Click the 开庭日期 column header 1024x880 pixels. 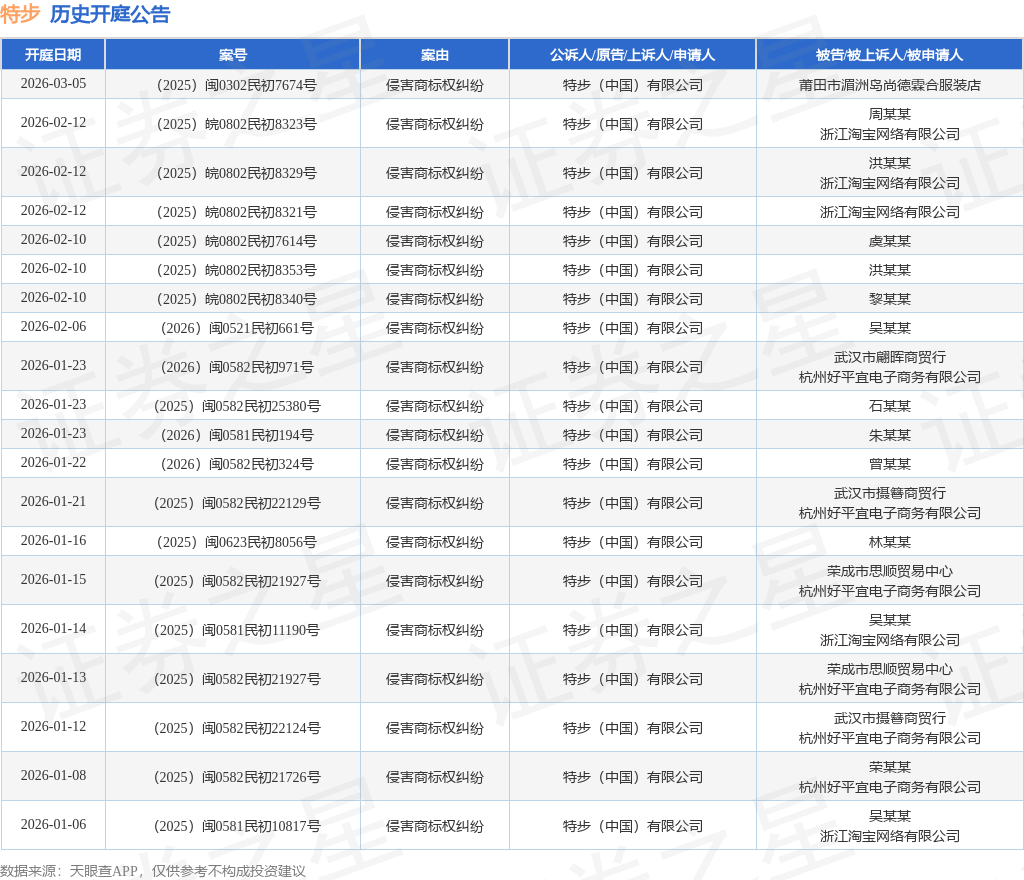[x=53, y=55]
